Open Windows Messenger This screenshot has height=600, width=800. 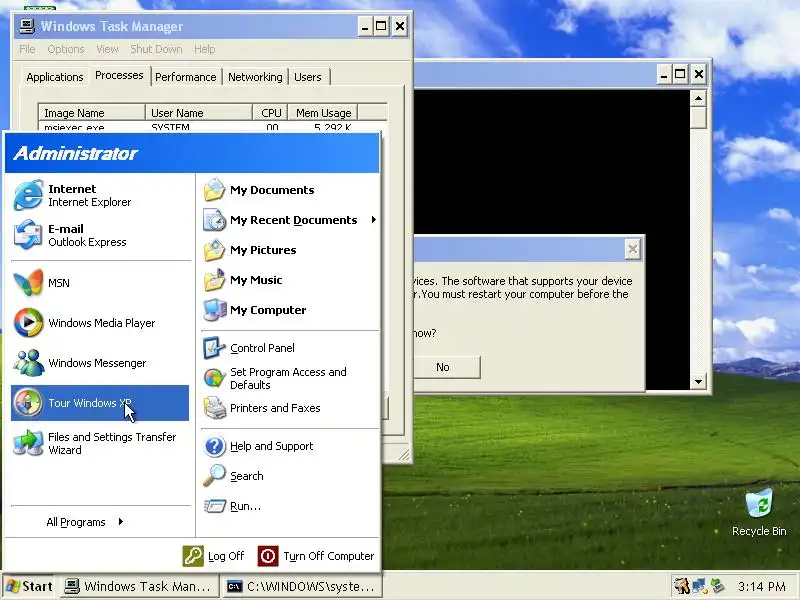point(100,363)
